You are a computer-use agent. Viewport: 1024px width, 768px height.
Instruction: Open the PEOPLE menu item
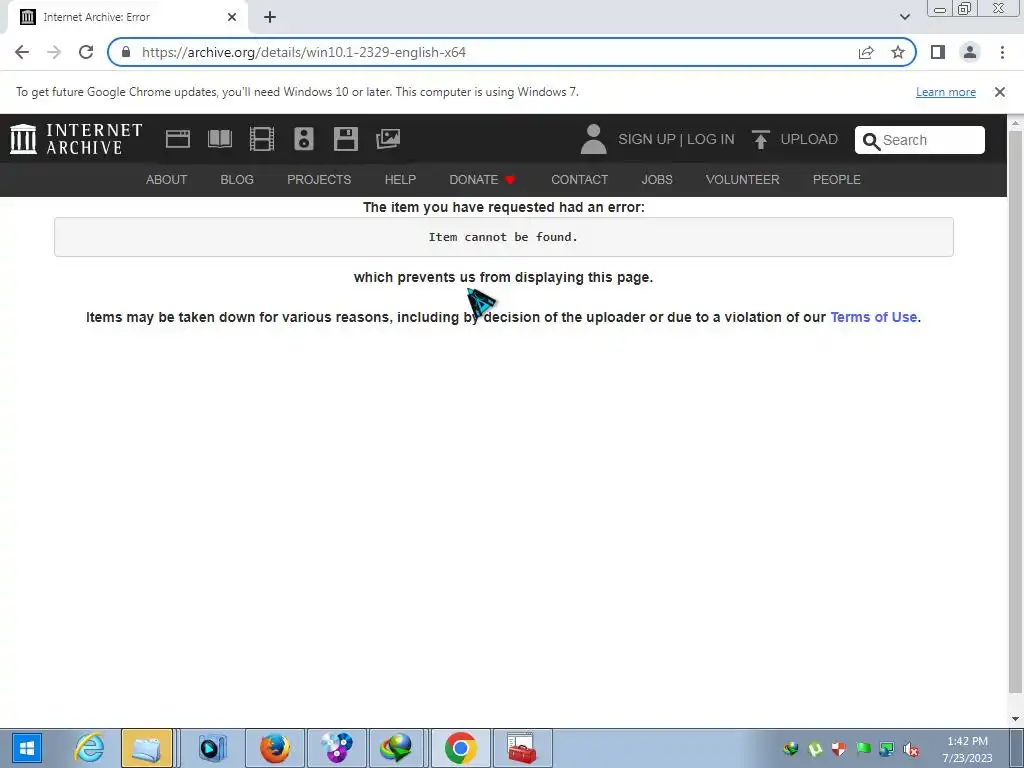click(837, 180)
